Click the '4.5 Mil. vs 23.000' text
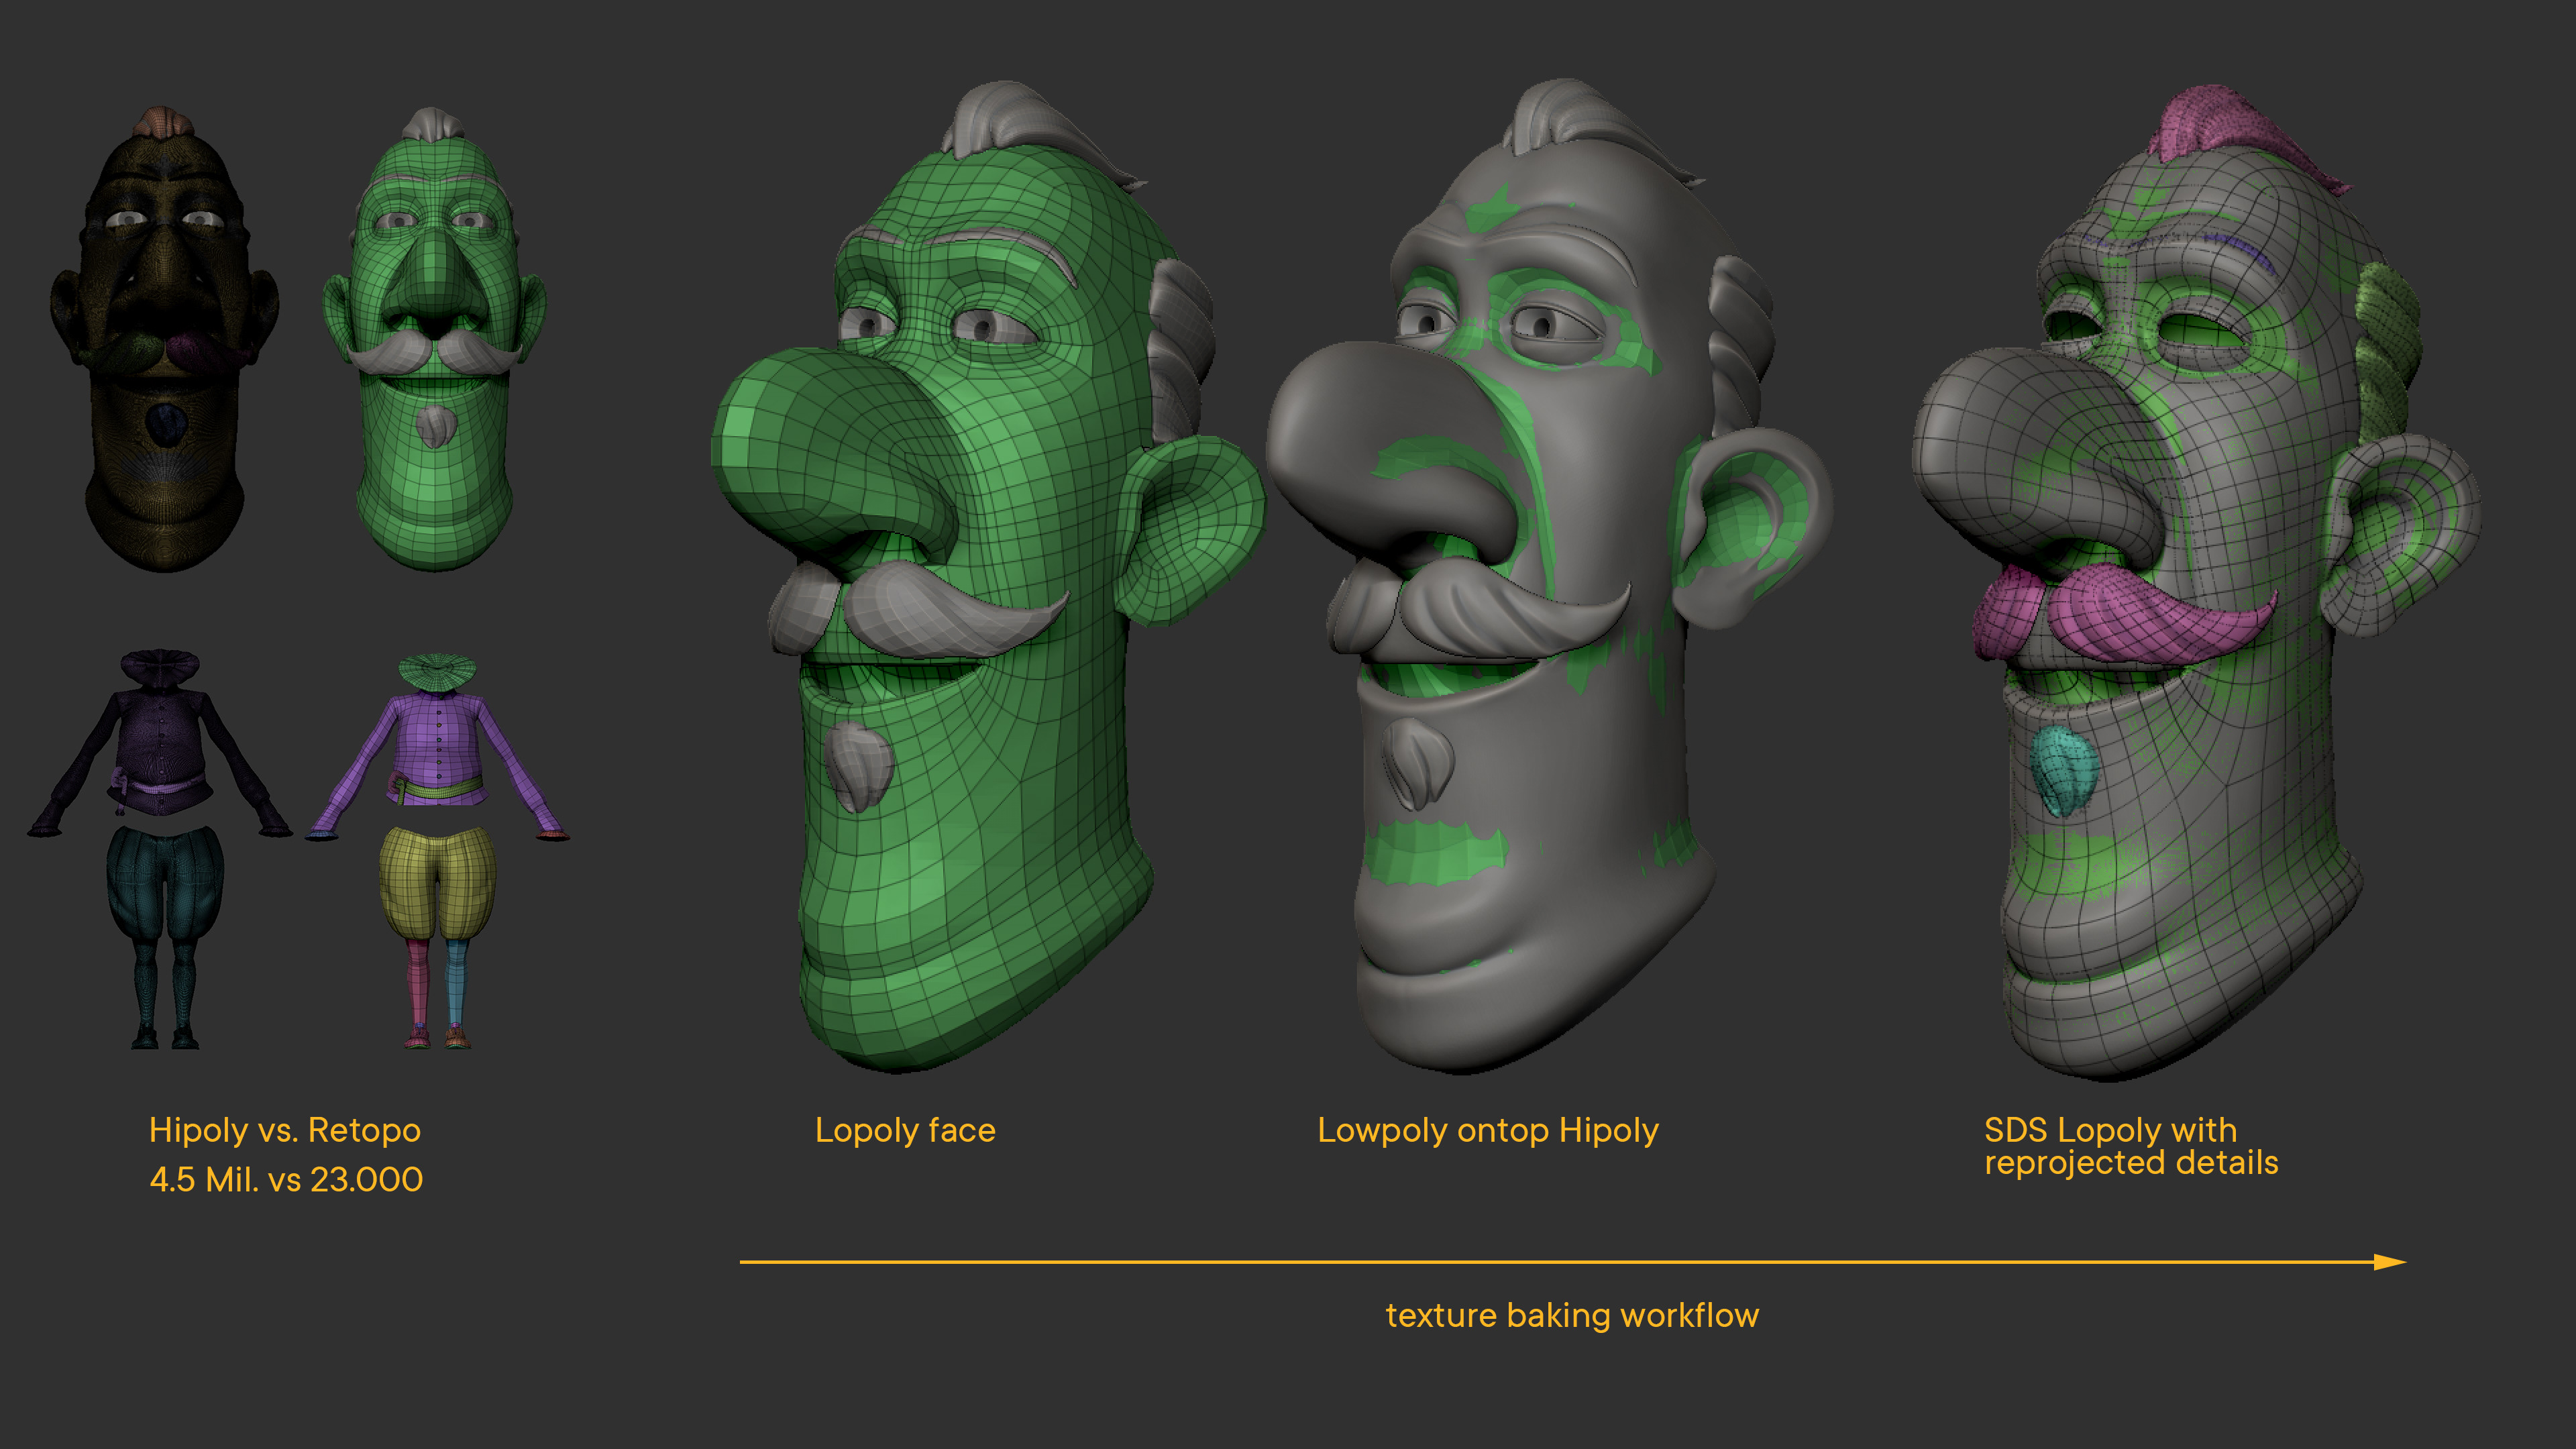2576x1449 pixels. pos(286,1180)
